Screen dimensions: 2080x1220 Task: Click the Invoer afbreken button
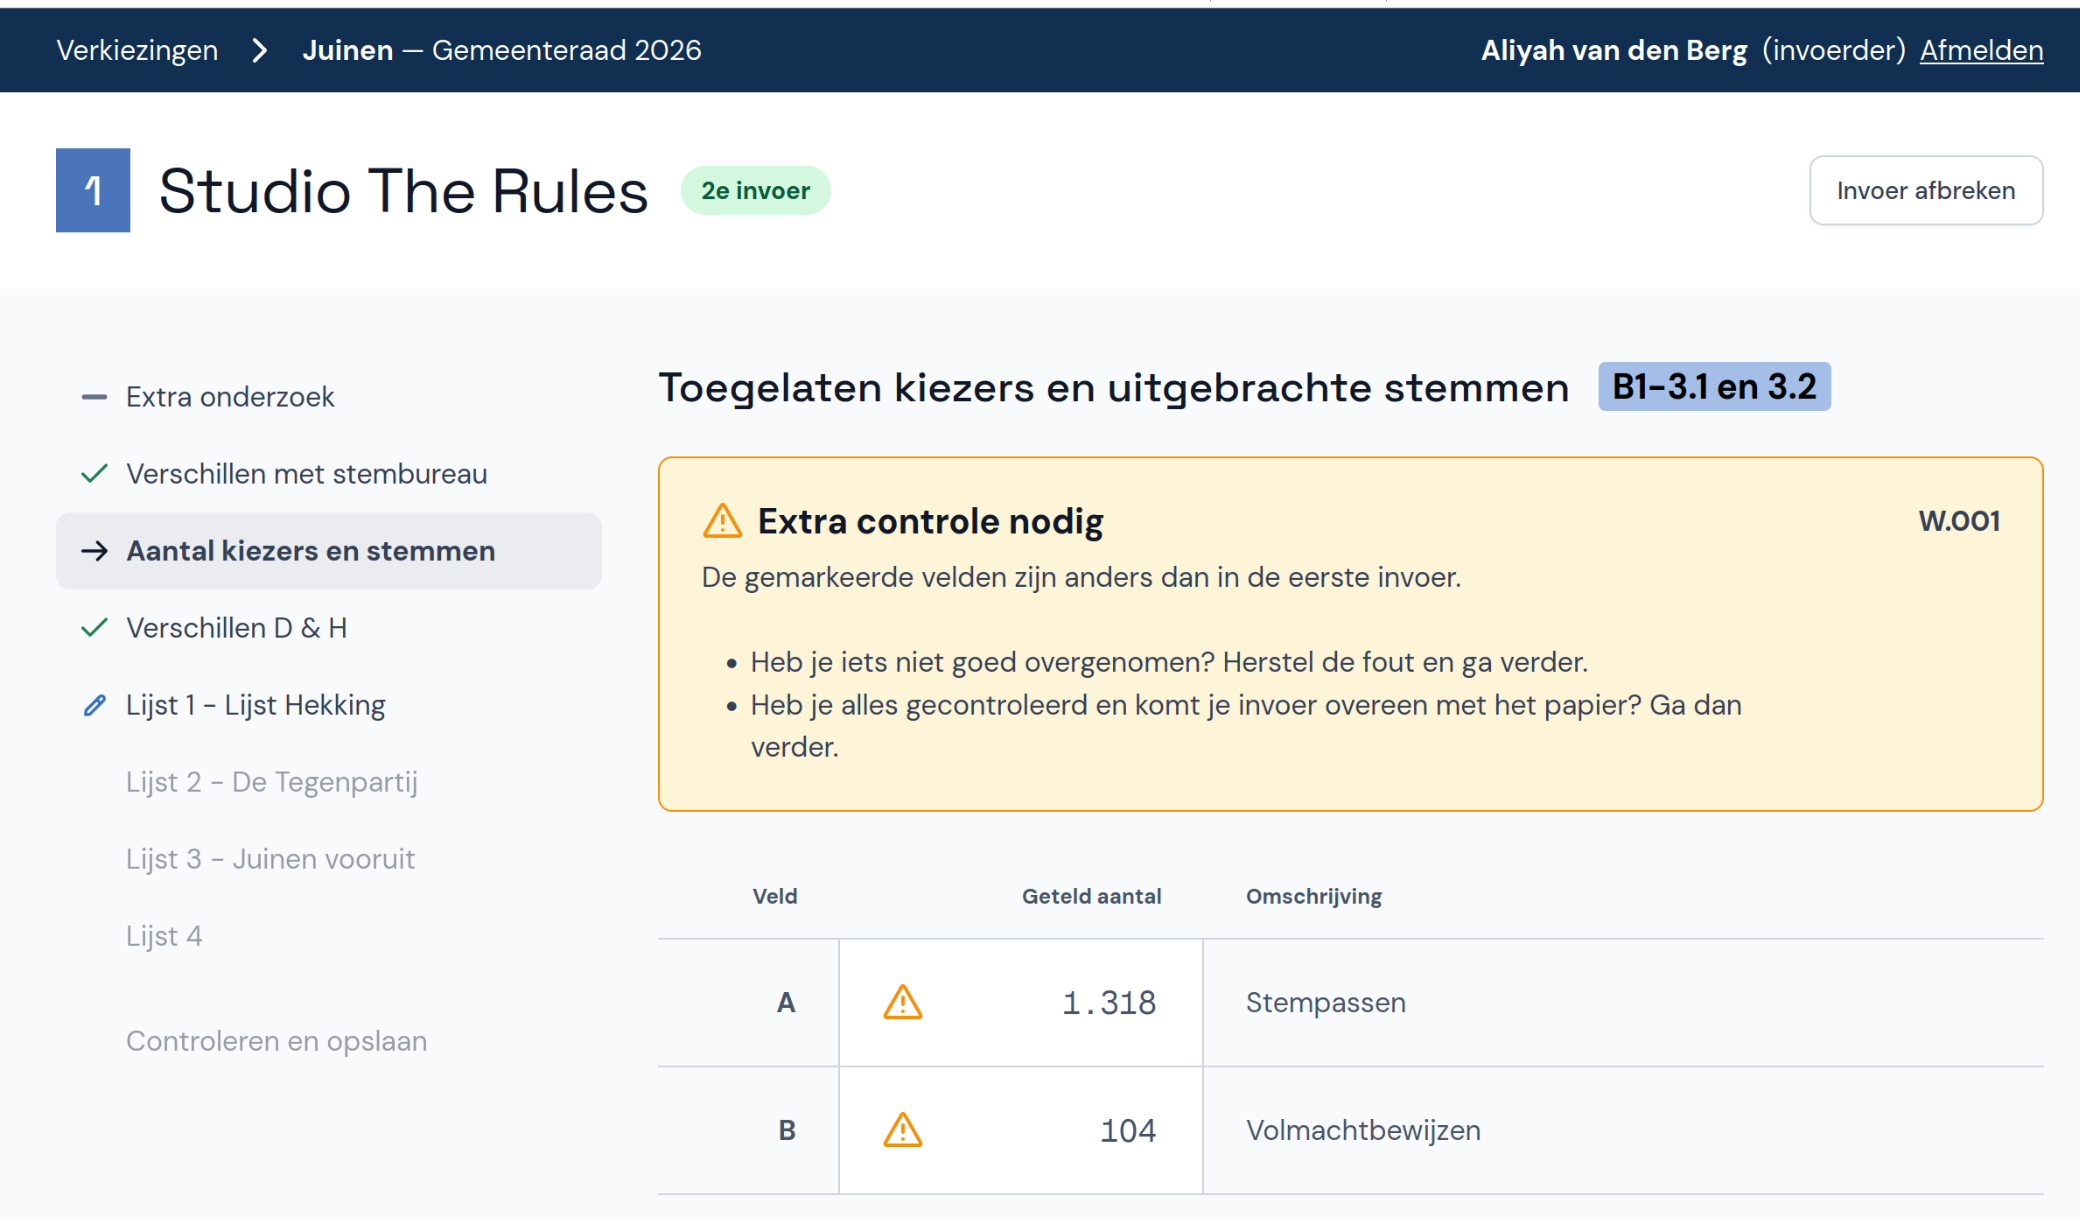pyautogui.click(x=1925, y=190)
